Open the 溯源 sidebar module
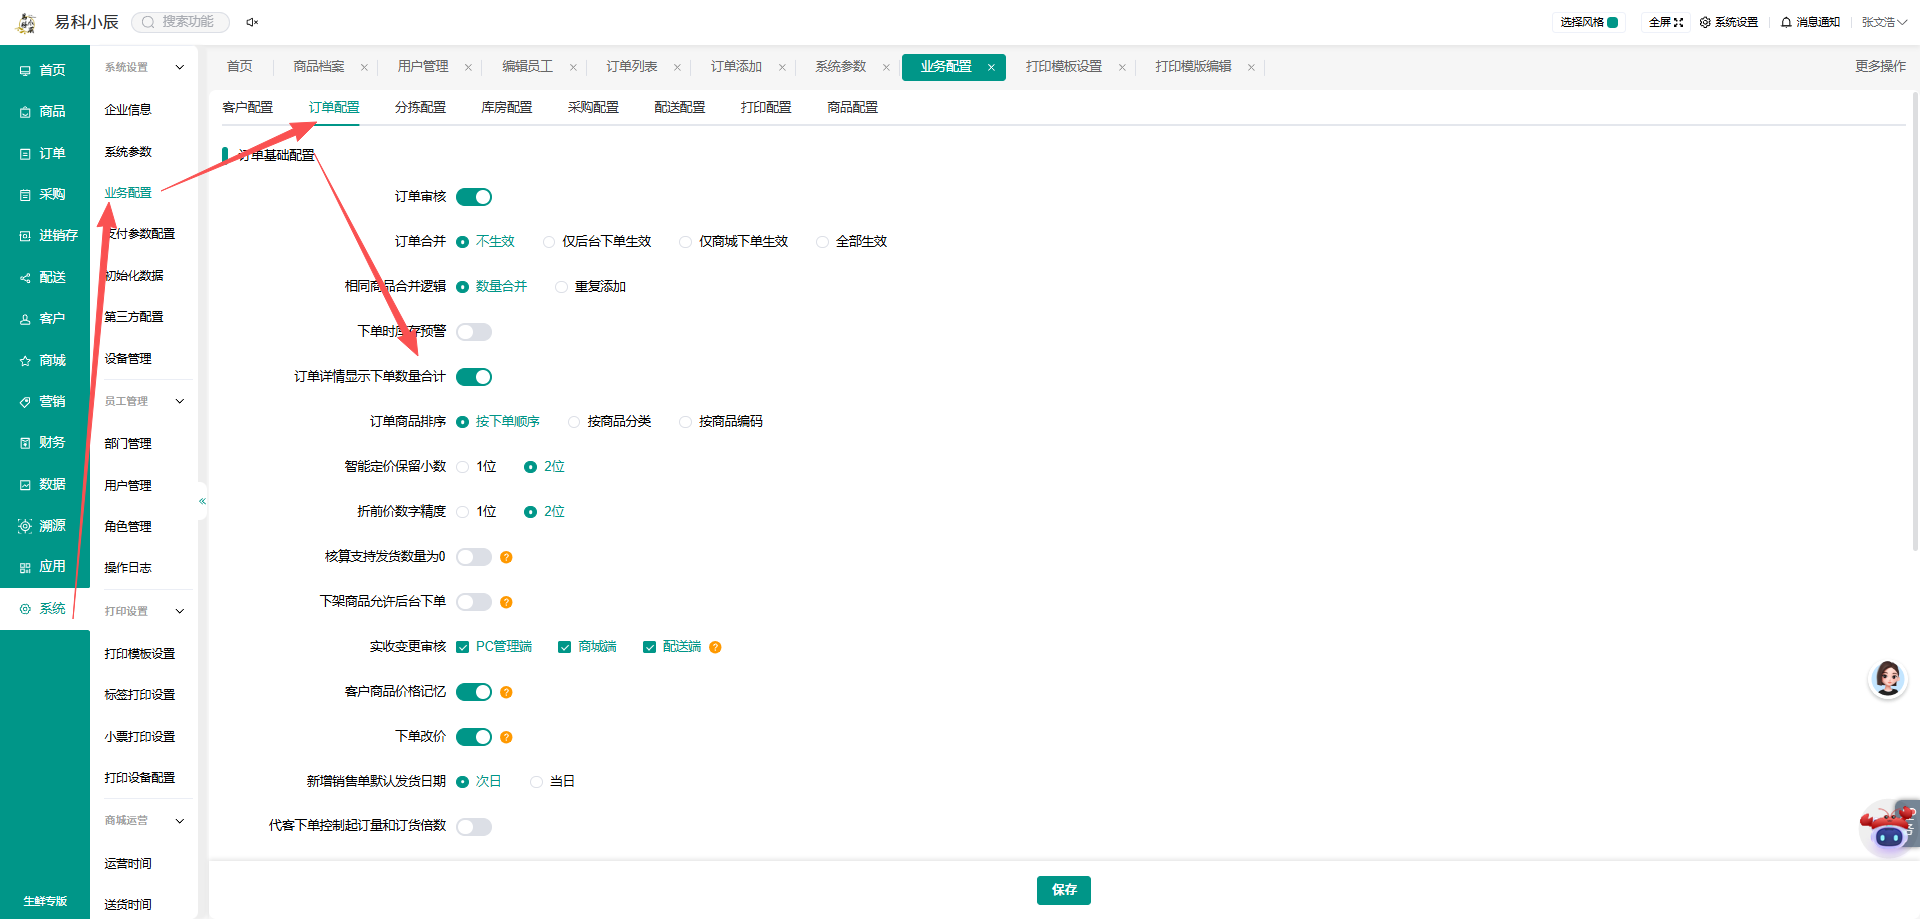This screenshot has height=919, width=1920. tap(44, 526)
